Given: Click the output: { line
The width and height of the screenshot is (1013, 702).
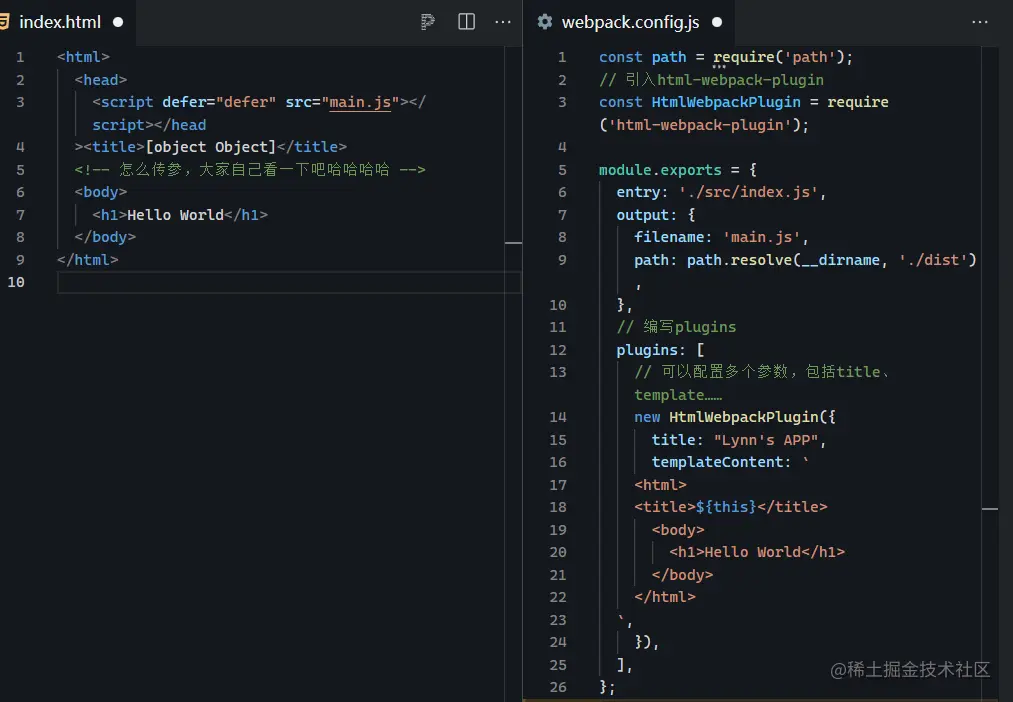Looking at the screenshot, I should tap(656, 214).
